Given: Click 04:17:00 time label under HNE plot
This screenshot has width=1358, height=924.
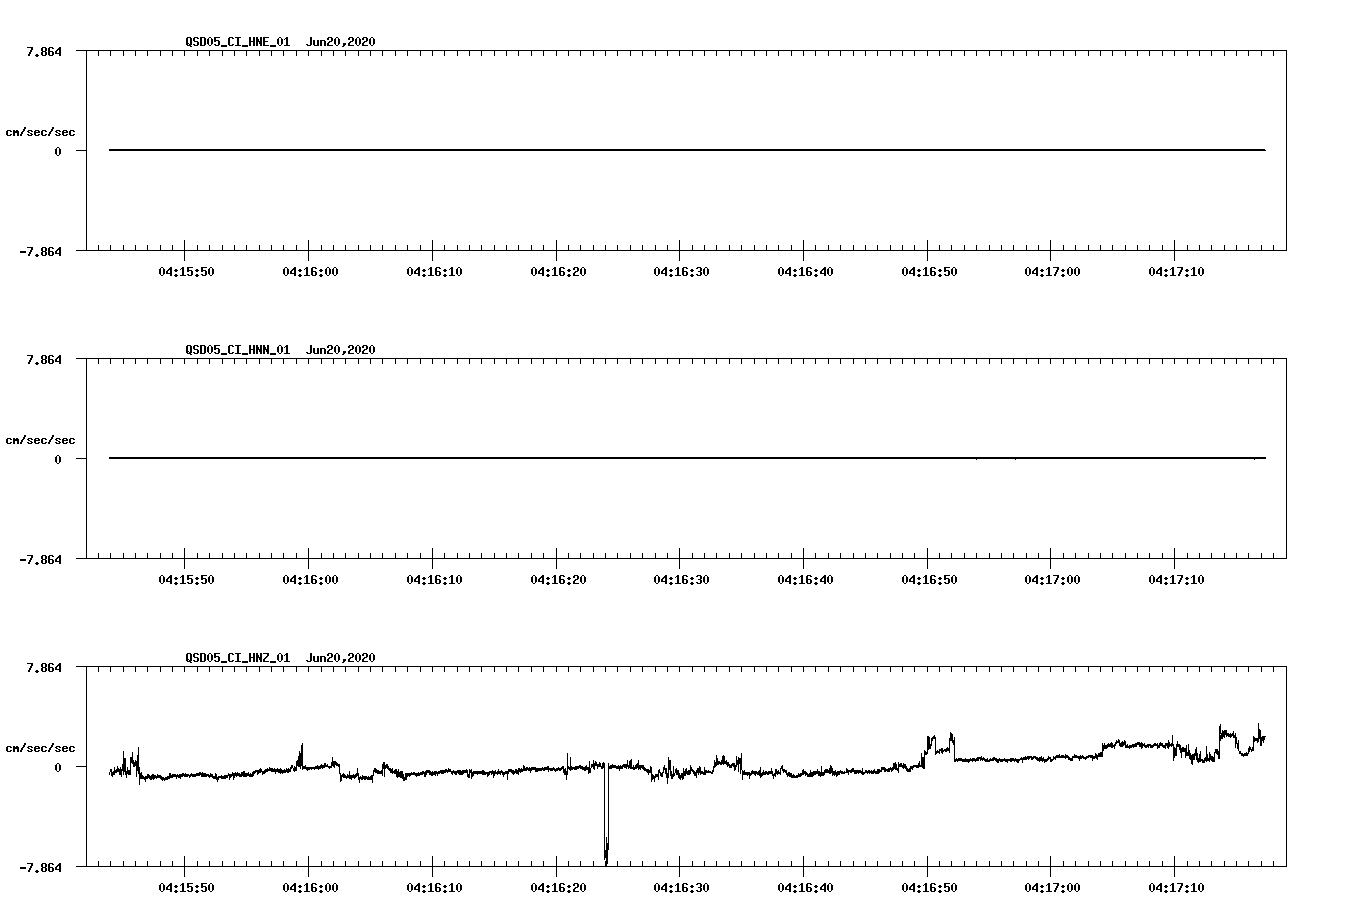Looking at the screenshot, I should pyautogui.click(x=1053, y=271).
